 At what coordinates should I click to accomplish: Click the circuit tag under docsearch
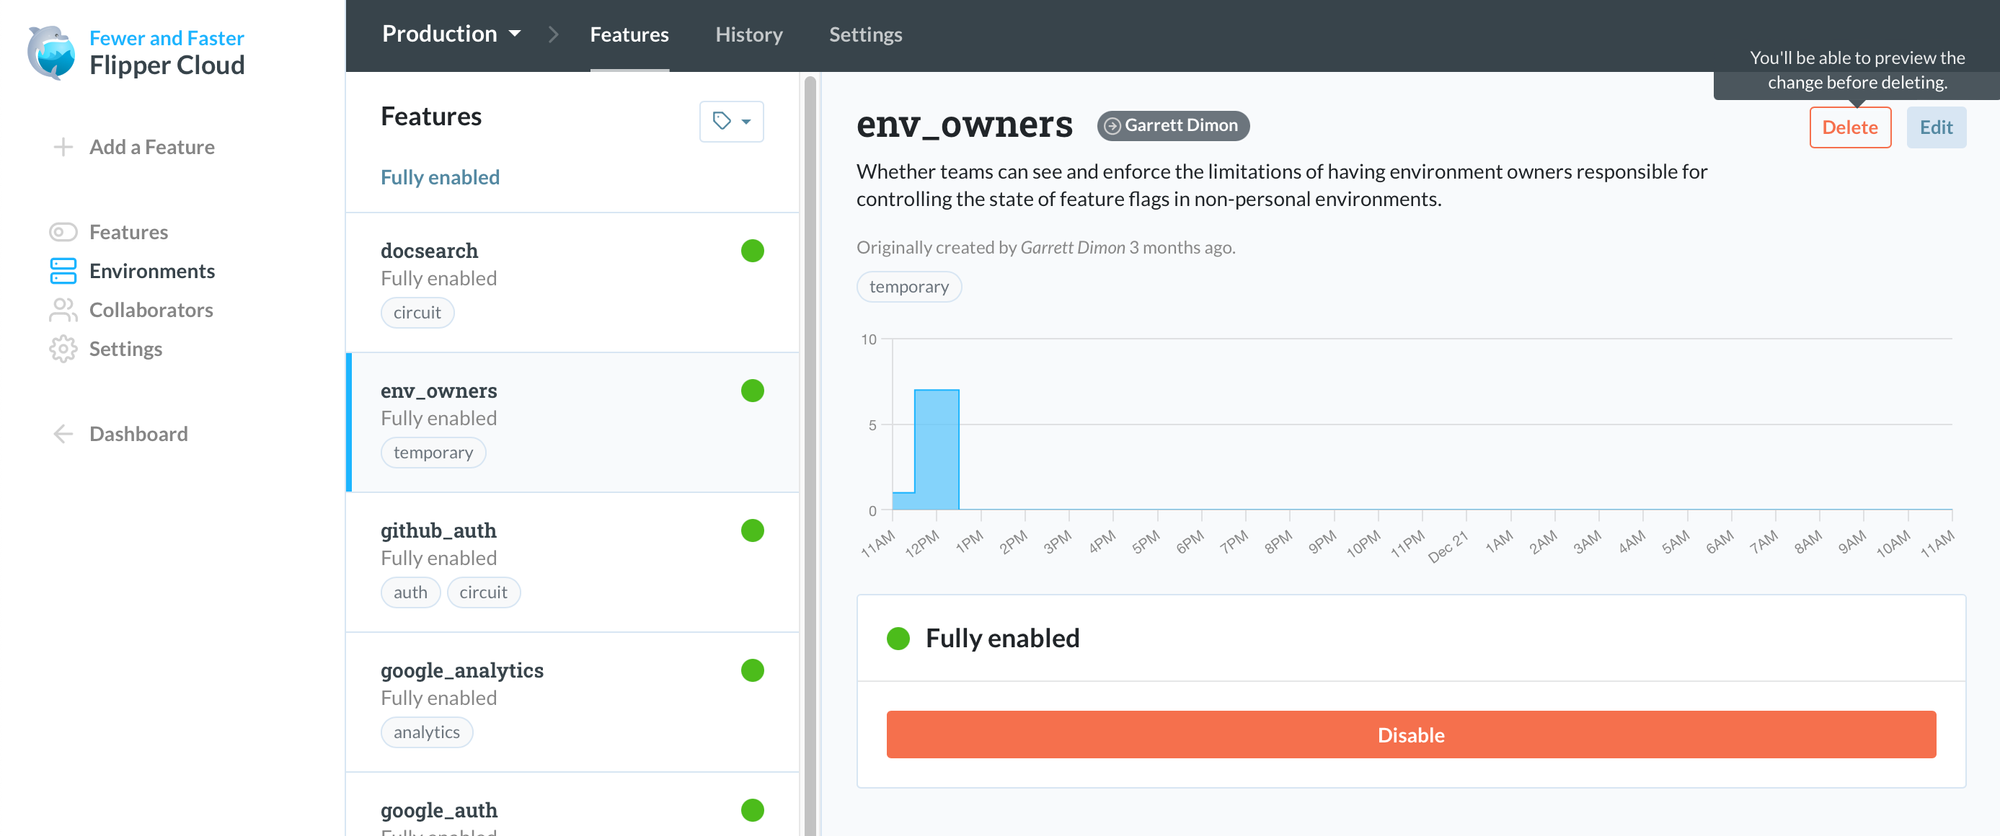coord(417,313)
